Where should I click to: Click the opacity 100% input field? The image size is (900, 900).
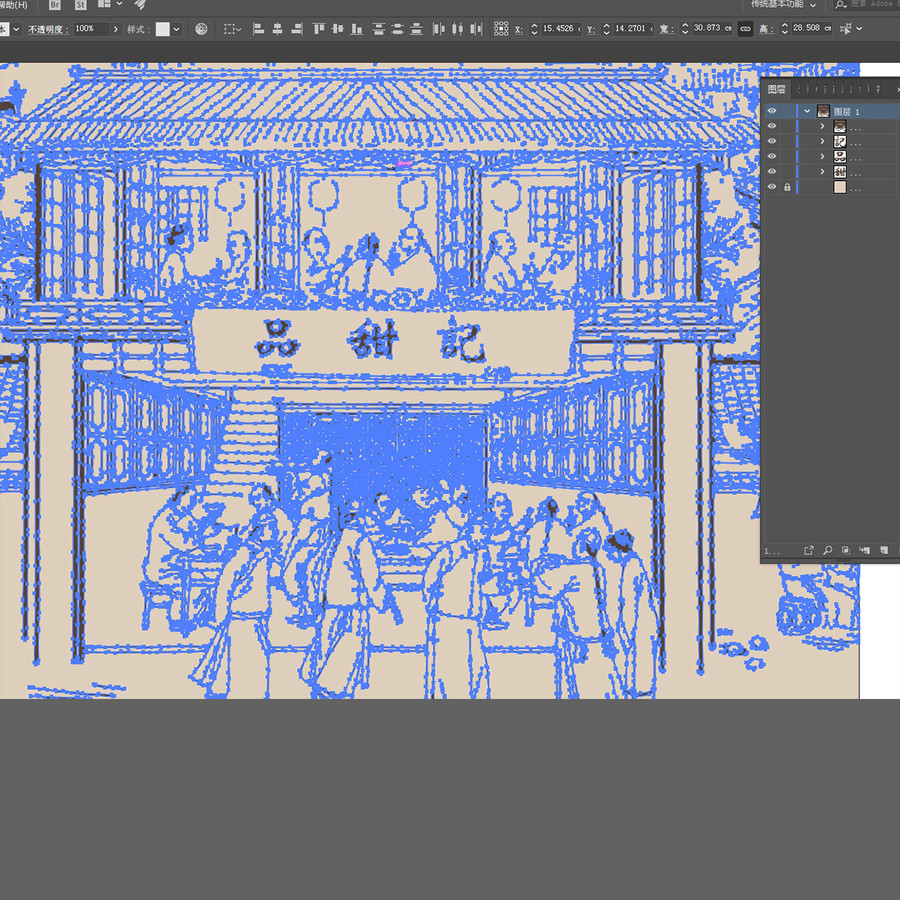point(91,29)
